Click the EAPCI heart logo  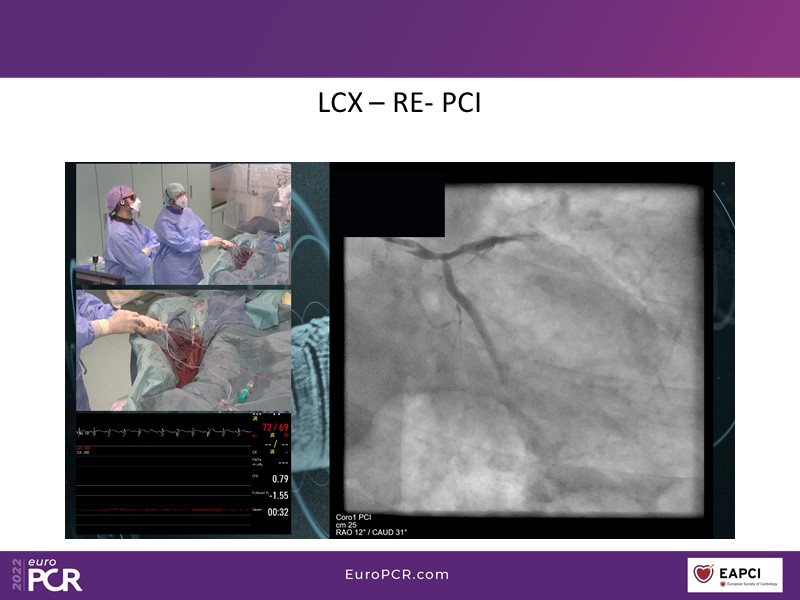point(707,575)
